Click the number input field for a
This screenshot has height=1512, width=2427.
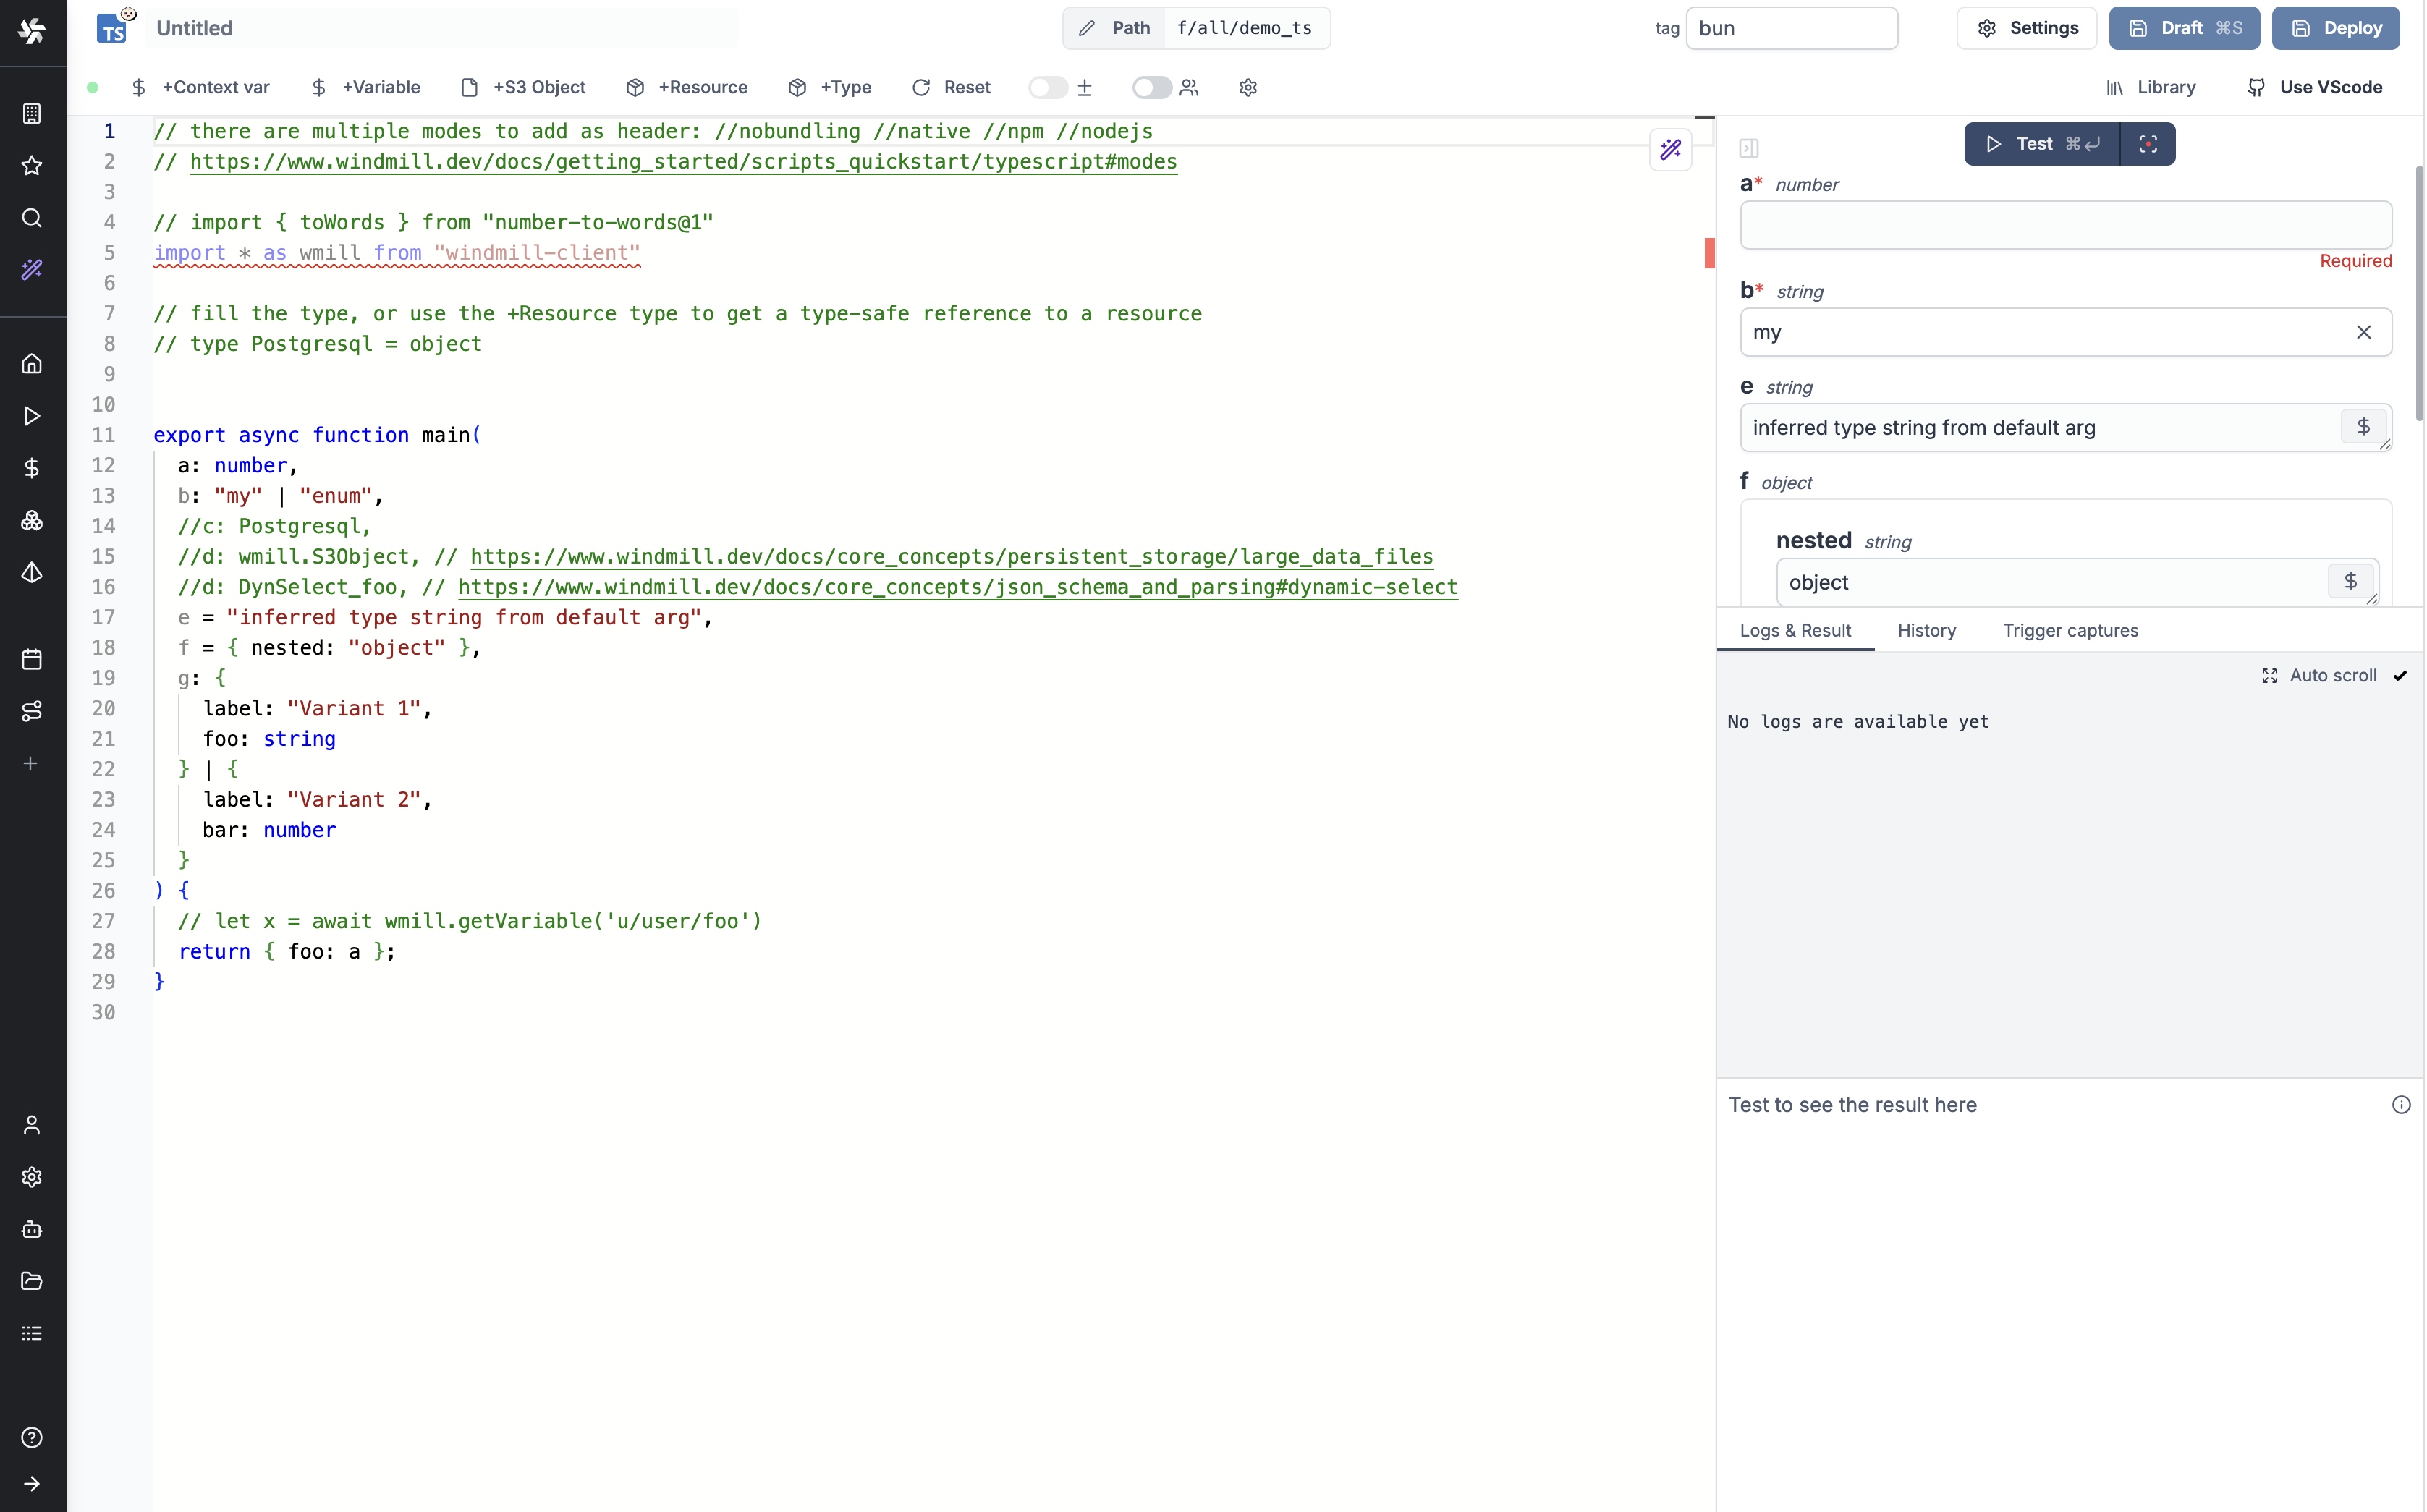click(x=2065, y=225)
